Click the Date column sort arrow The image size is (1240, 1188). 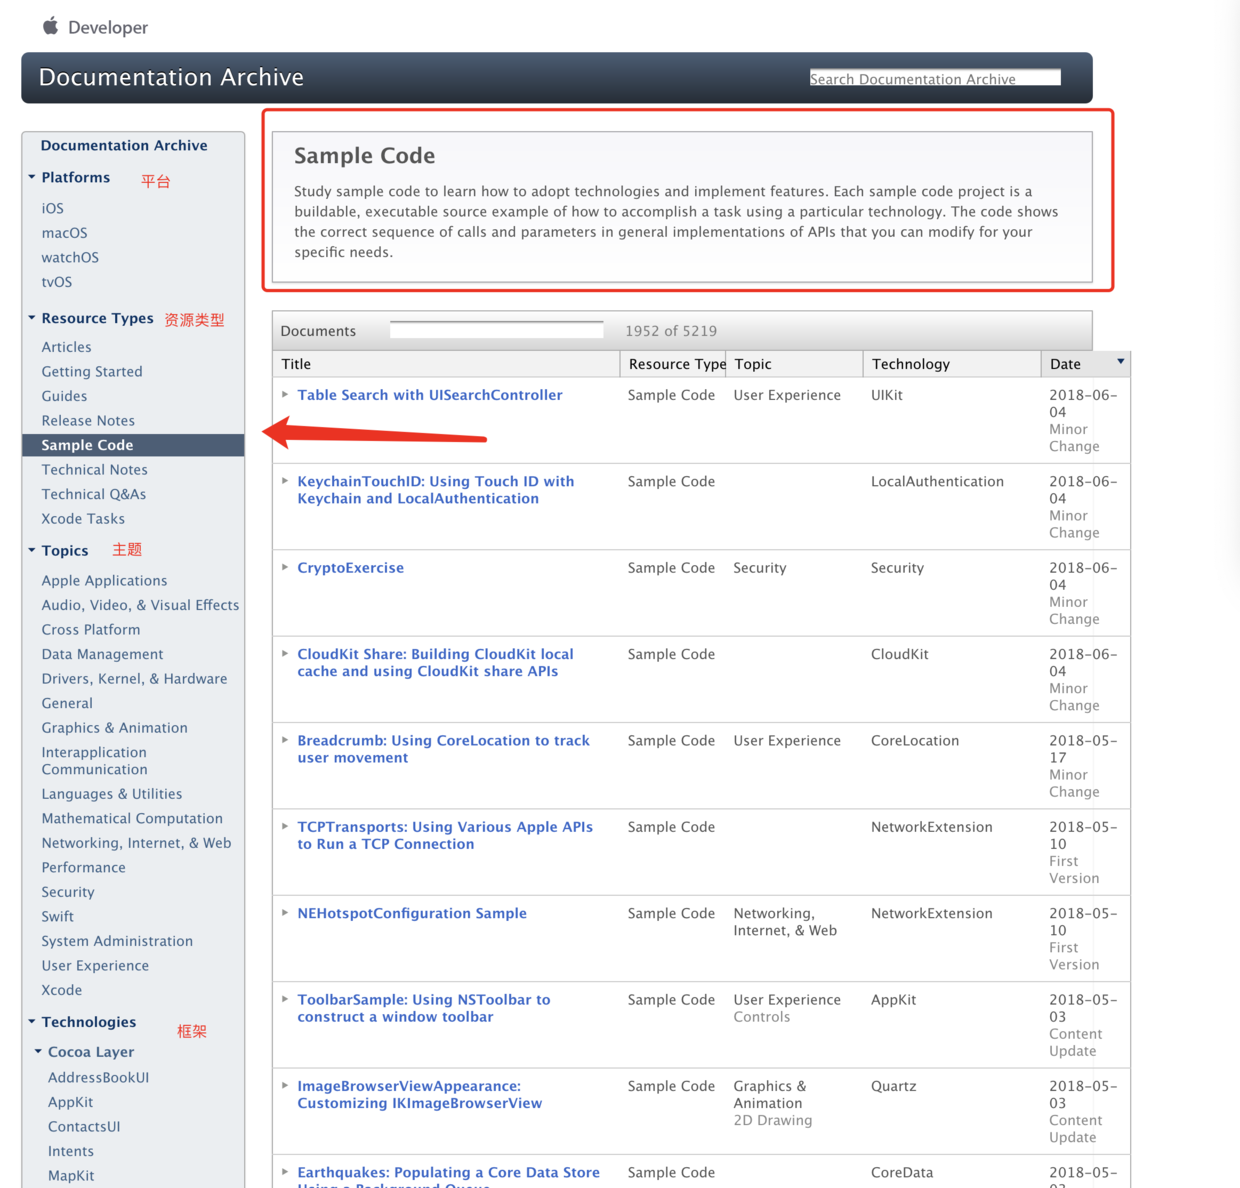point(1120,362)
